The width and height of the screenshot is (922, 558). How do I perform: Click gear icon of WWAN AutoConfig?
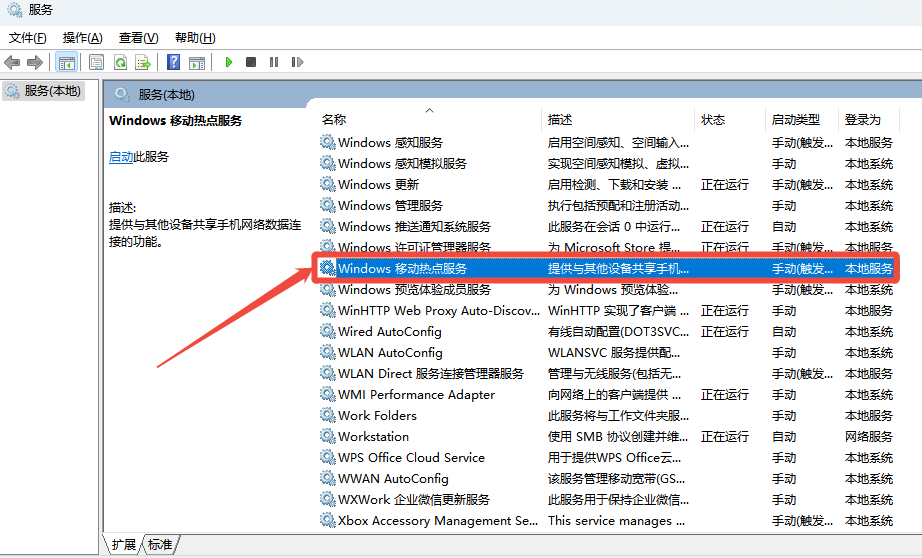click(328, 478)
